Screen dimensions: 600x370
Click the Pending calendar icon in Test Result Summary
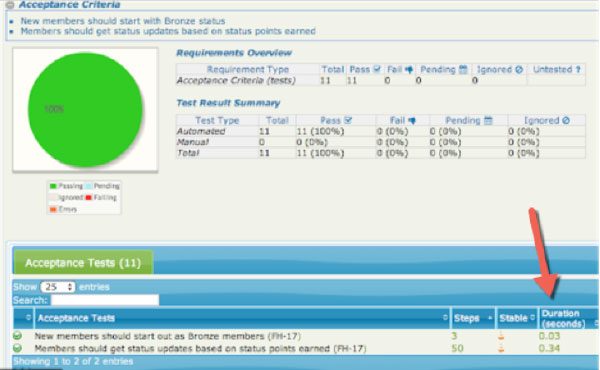pos(488,121)
